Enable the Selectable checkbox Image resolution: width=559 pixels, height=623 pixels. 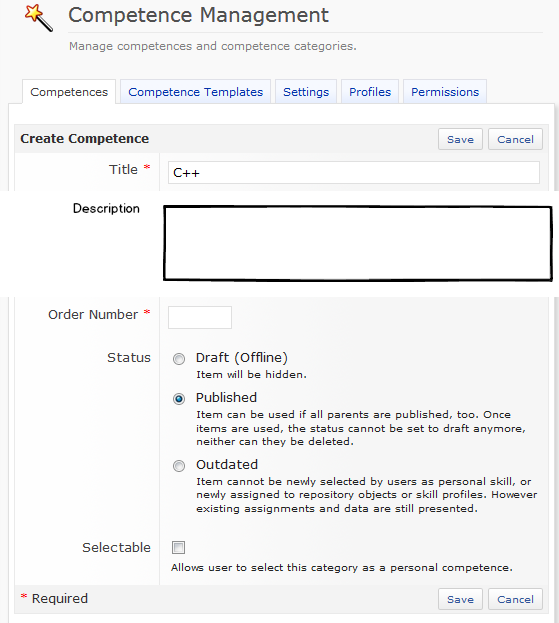coord(178,548)
